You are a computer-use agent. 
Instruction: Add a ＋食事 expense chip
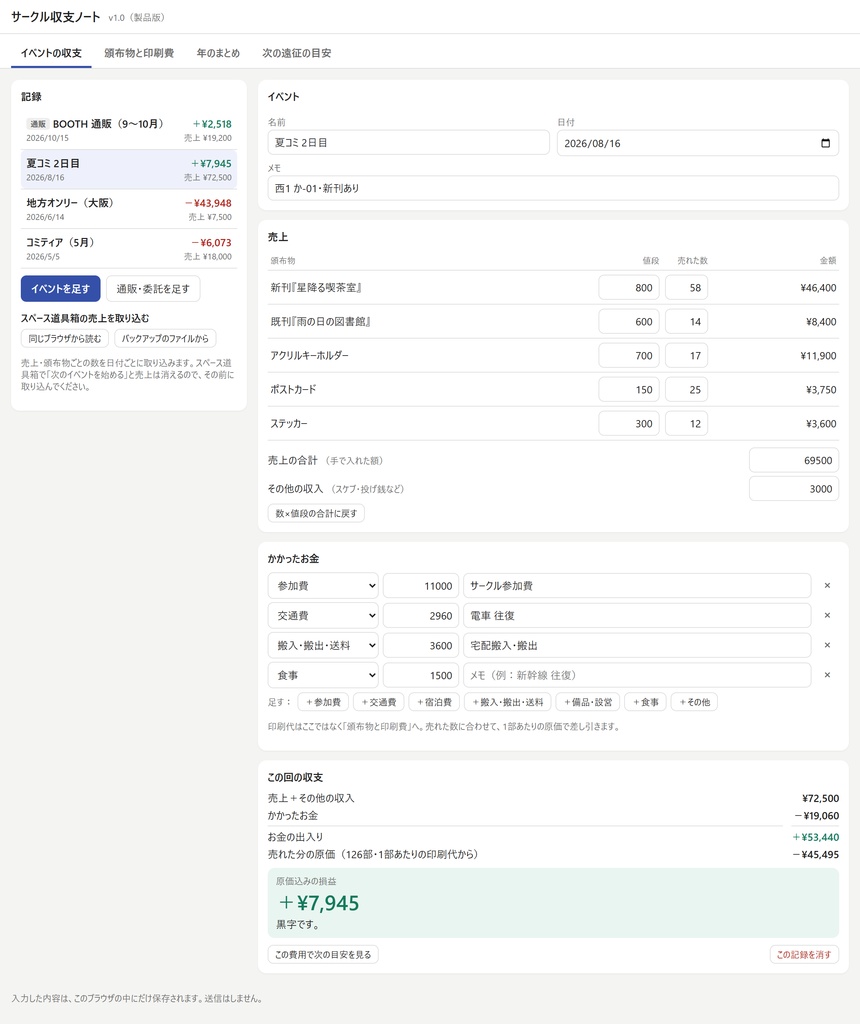(646, 702)
